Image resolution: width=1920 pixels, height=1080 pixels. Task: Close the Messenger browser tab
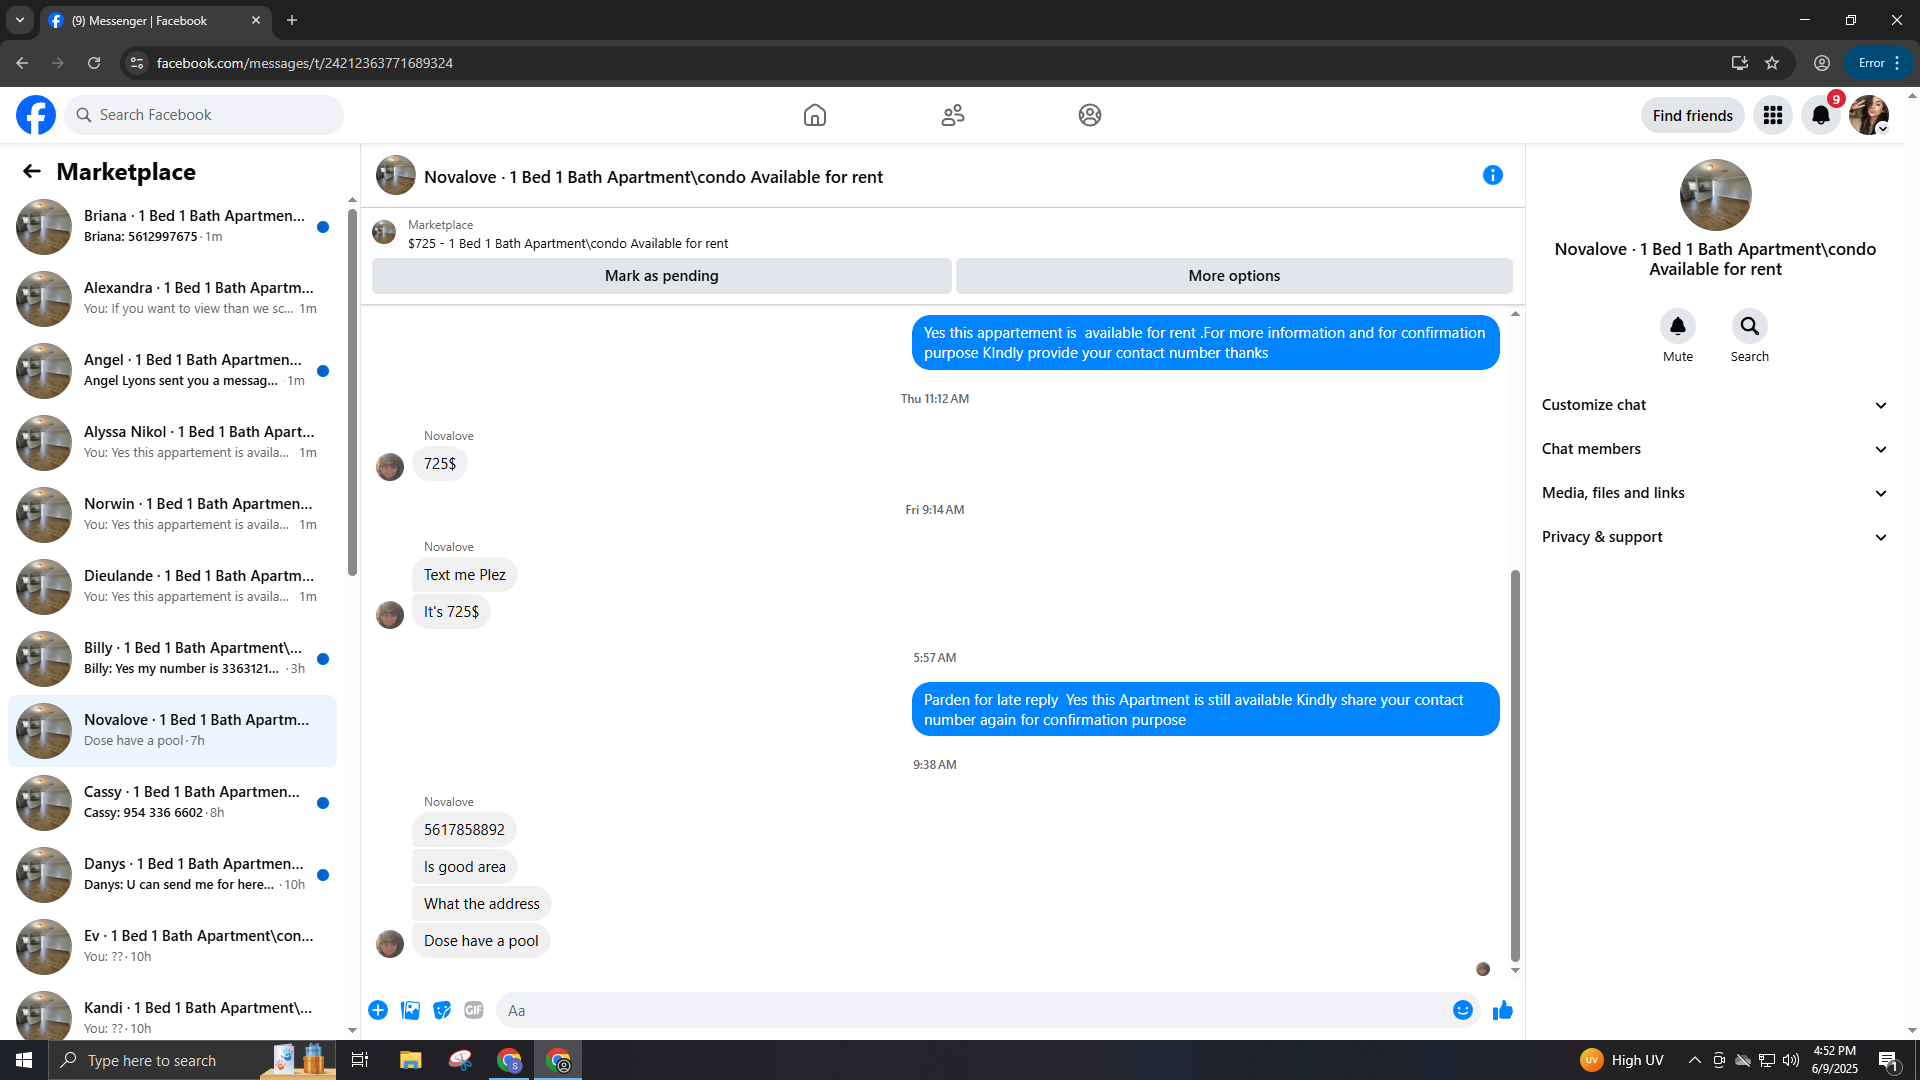(x=256, y=20)
